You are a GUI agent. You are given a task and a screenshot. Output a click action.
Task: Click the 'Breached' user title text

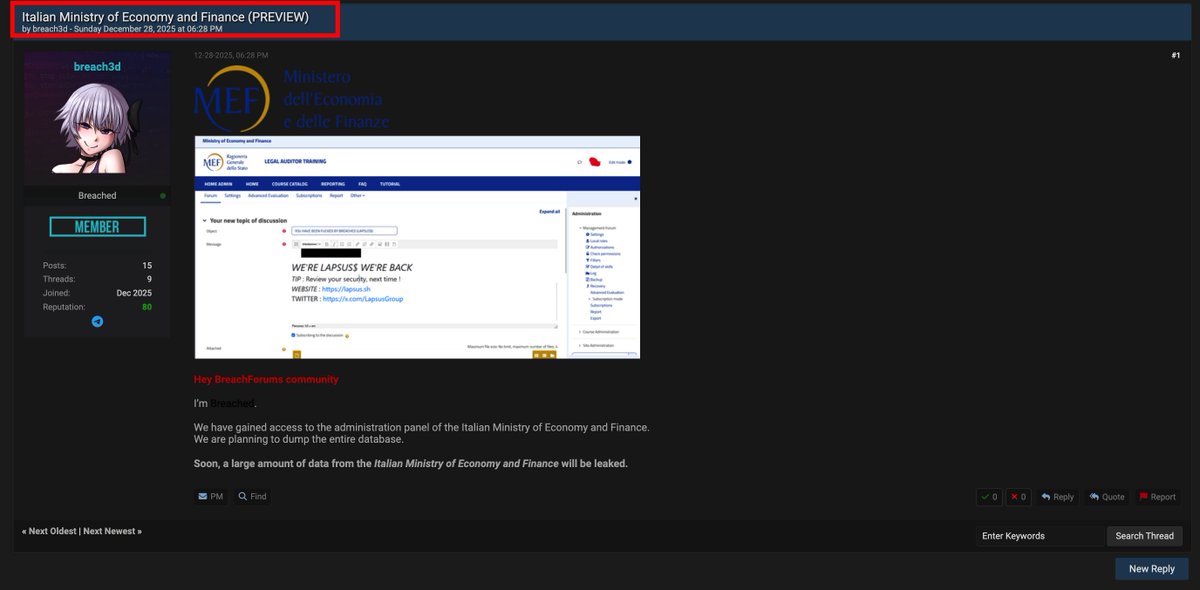[x=97, y=196]
